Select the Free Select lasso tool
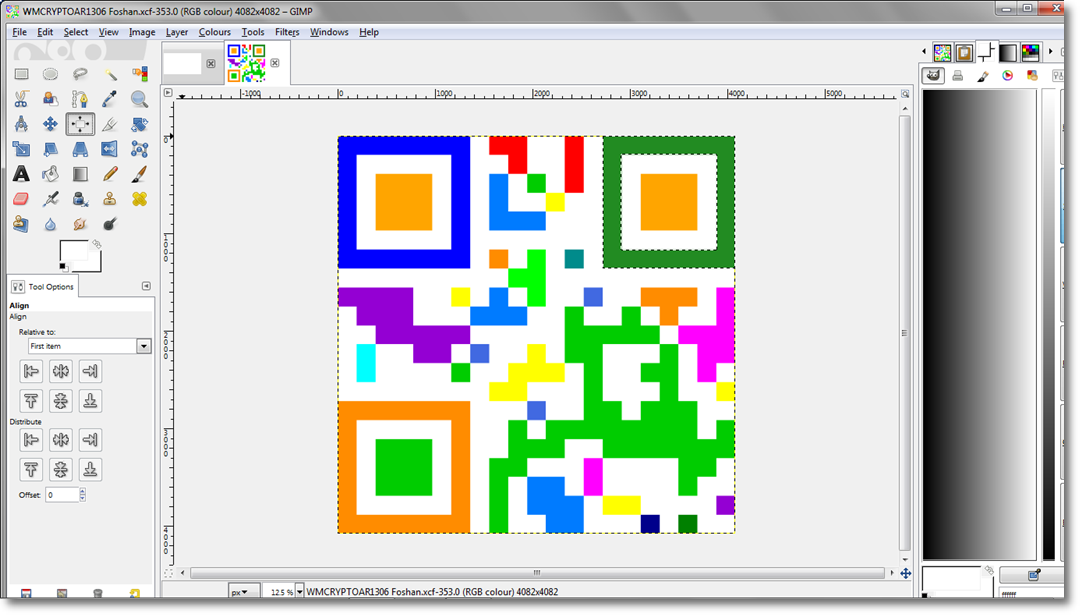Image resolution: width=1080 pixels, height=615 pixels. [x=80, y=74]
